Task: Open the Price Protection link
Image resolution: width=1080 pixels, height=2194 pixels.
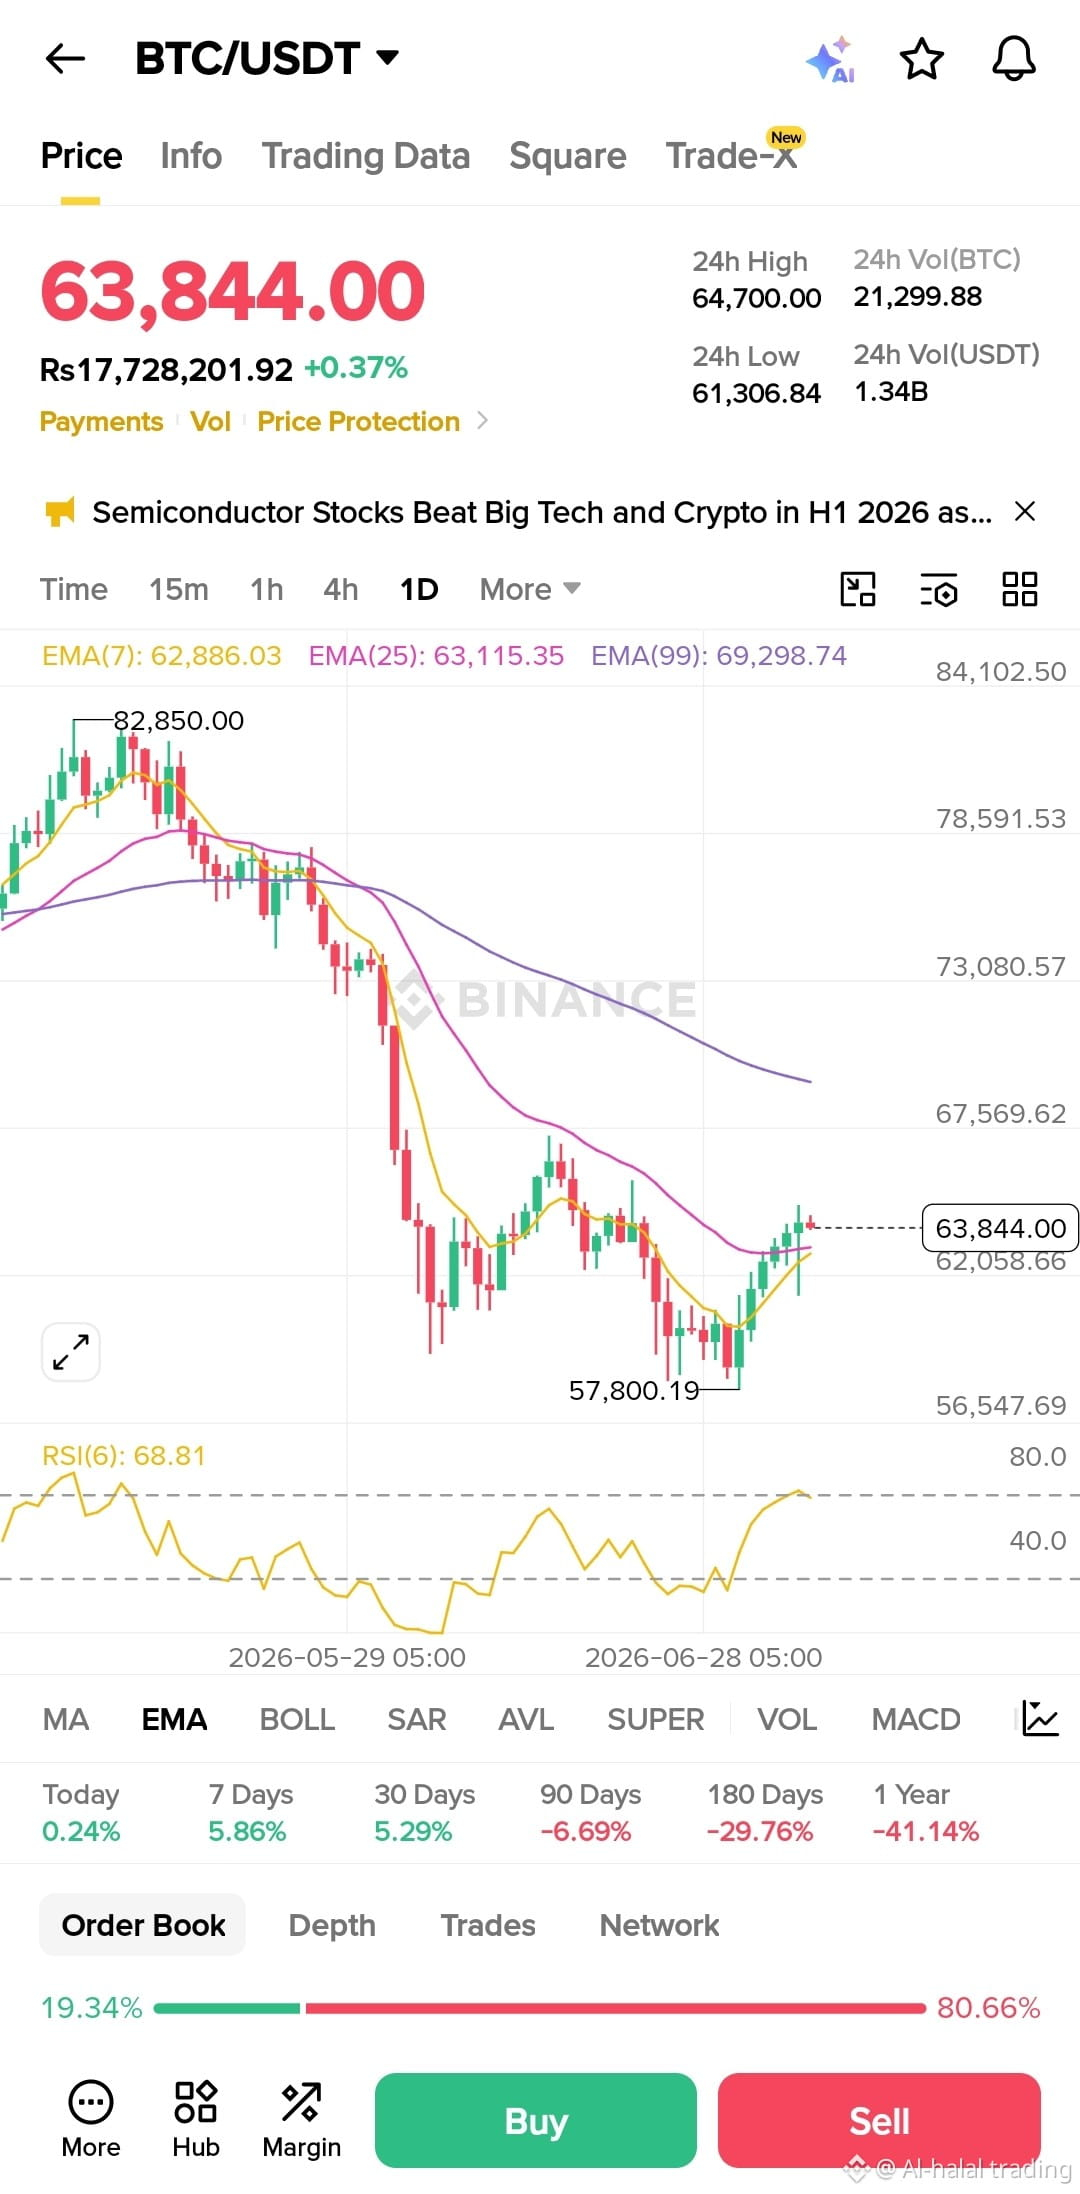Action: pyautogui.click(x=358, y=421)
